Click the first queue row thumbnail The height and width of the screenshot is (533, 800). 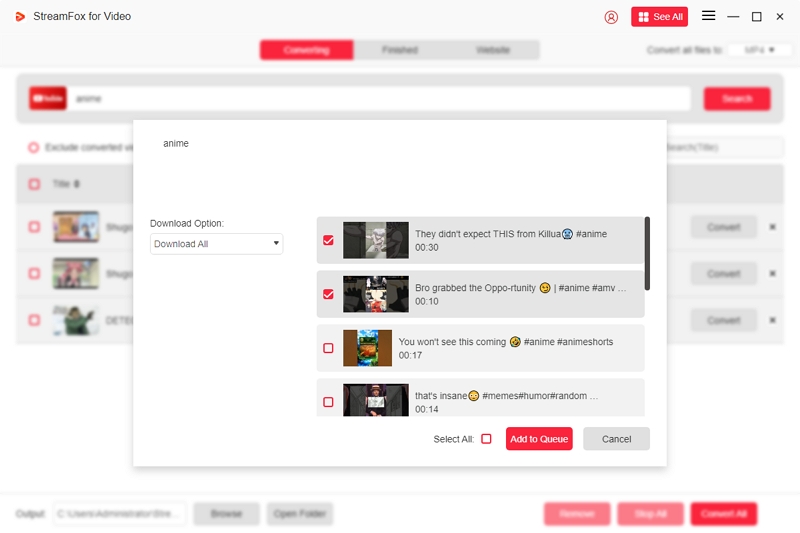(x=76, y=227)
